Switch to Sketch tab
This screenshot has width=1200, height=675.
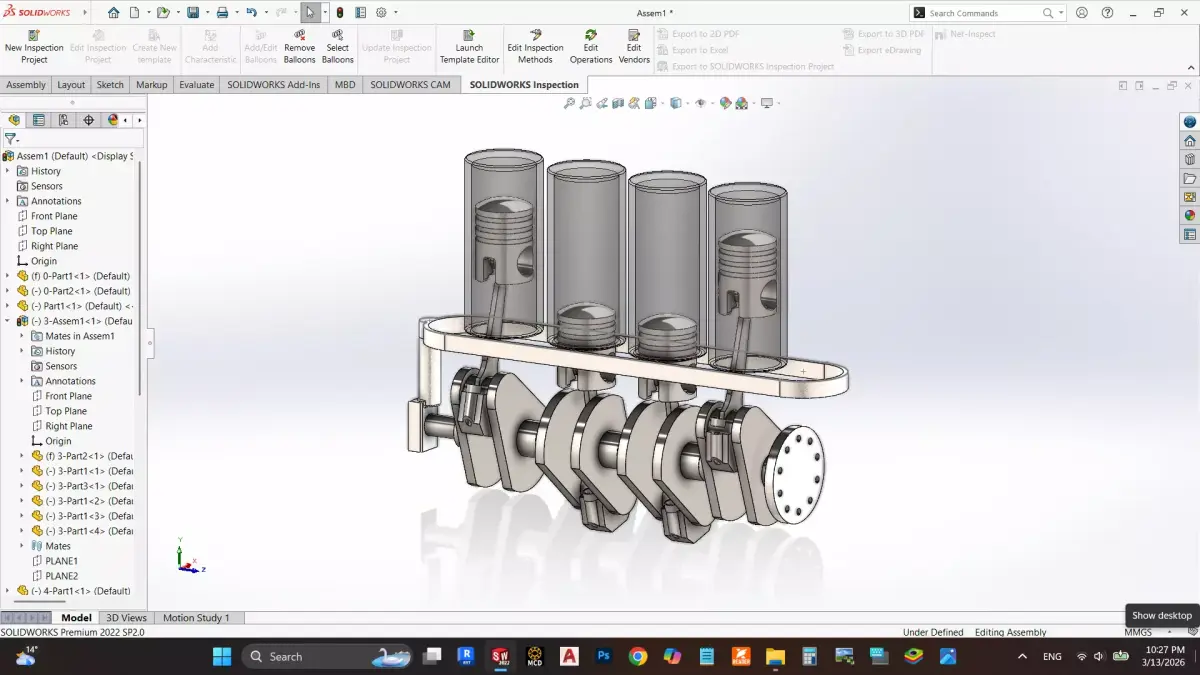click(110, 85)
